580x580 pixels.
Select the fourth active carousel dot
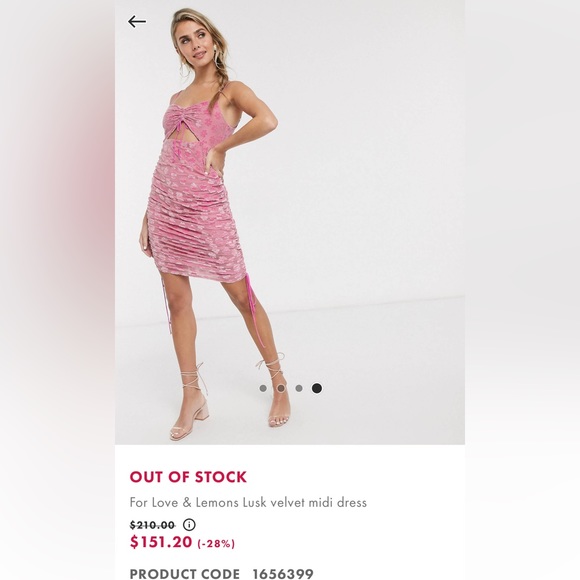[317, 388]
